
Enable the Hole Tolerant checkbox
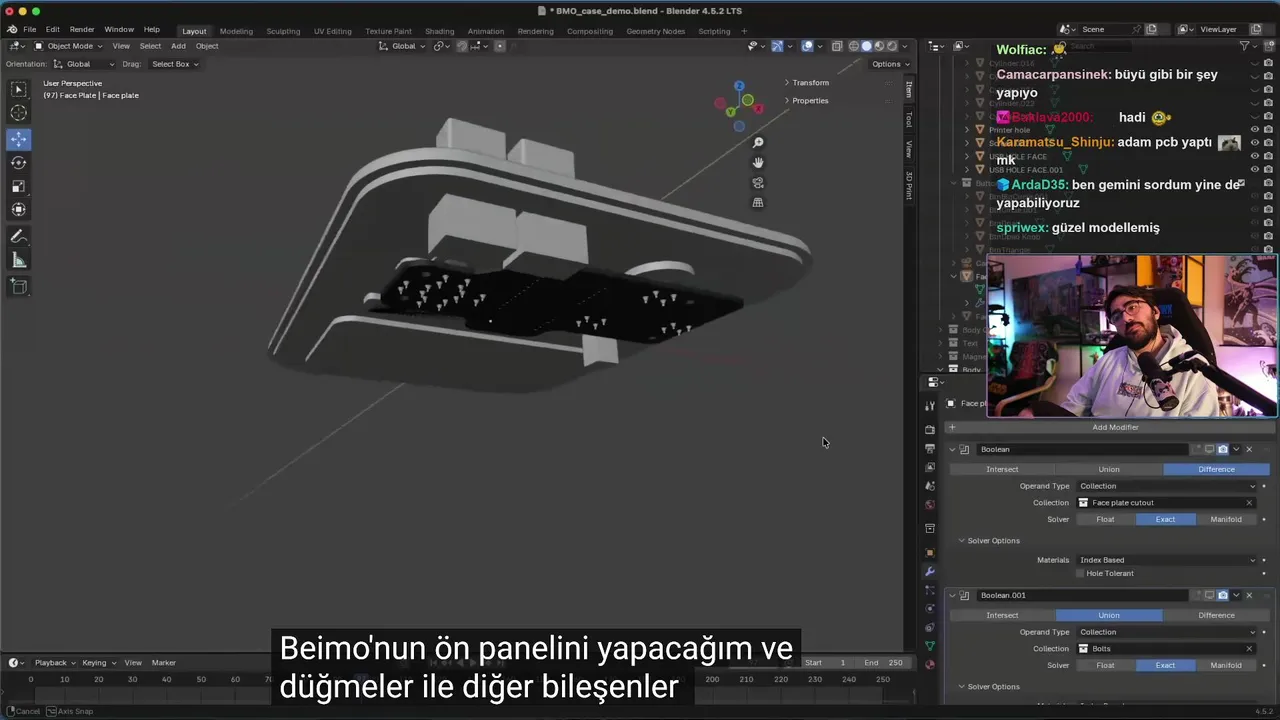click(x=1080, y=573)
